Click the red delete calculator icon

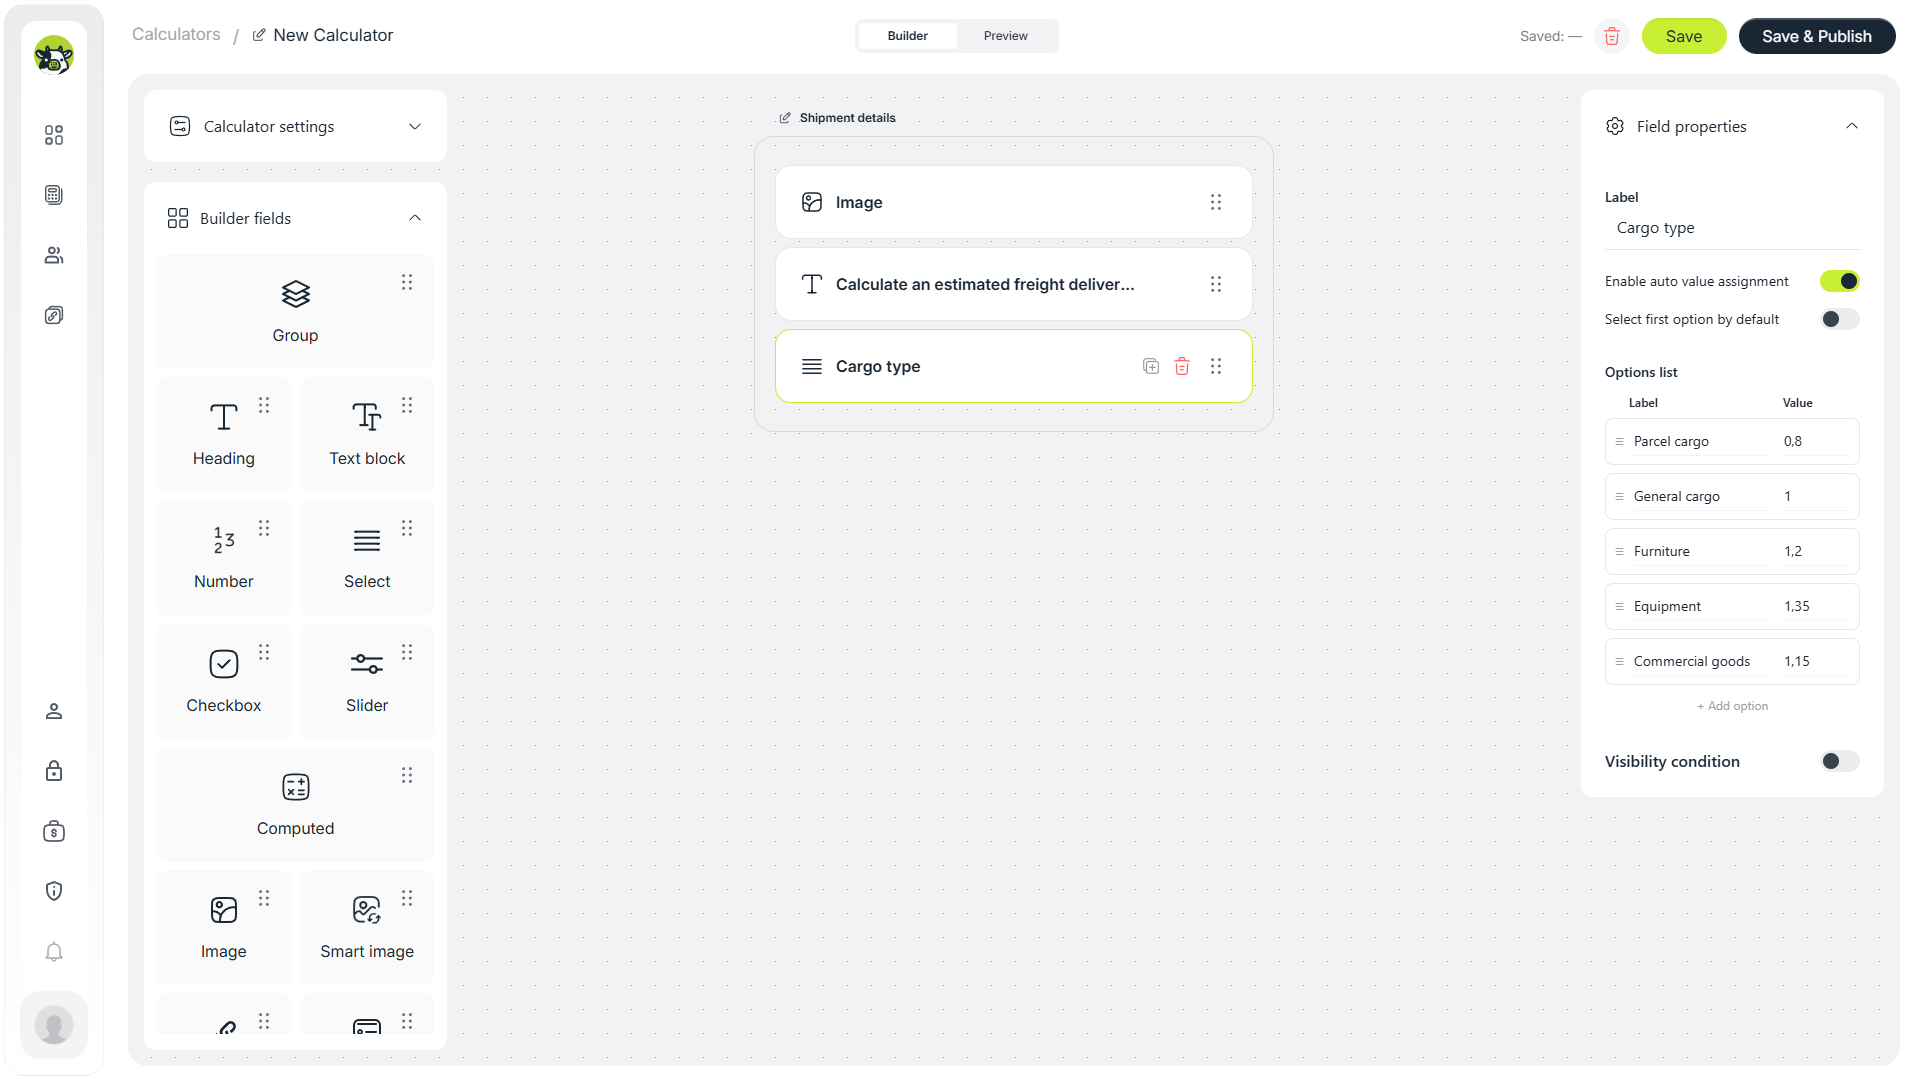pyautogui.click(x=1612, y=36)
